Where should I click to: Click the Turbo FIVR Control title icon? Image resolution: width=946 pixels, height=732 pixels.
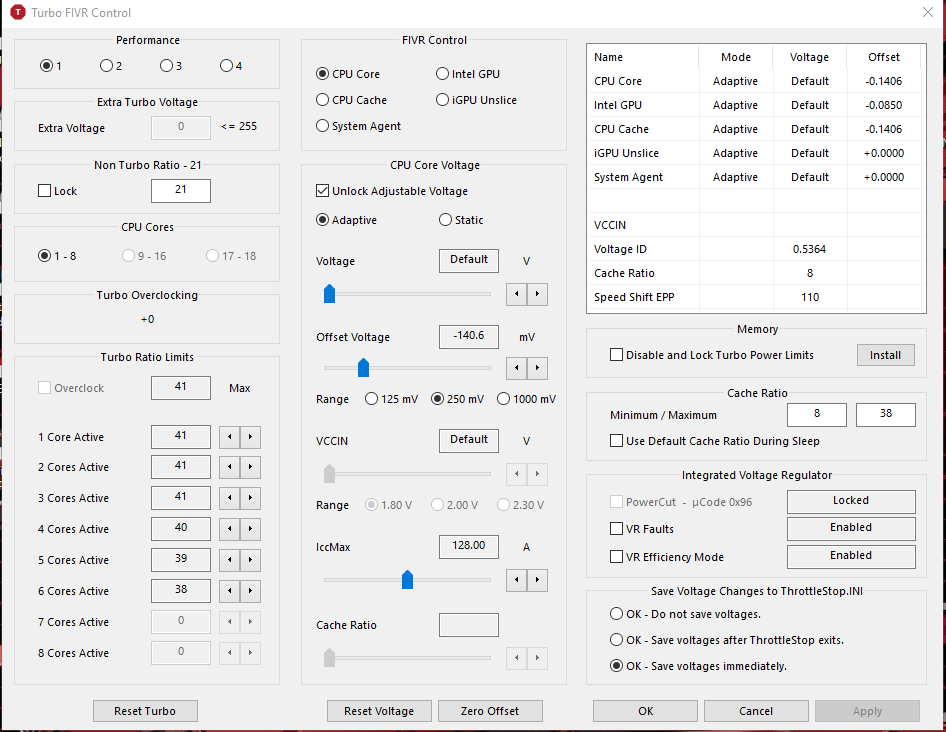pyautogui.click(x=18, y=12)
